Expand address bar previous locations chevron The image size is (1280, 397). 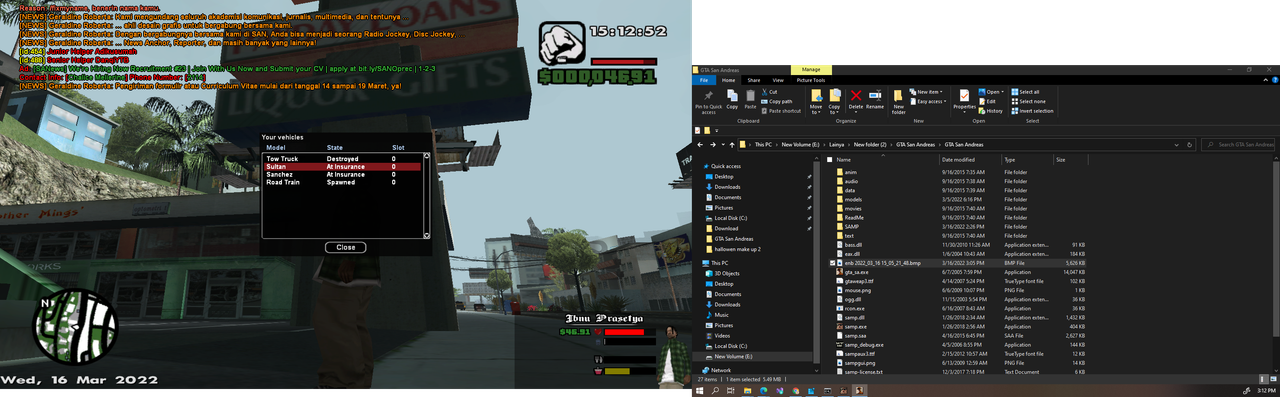(1175, 145)
